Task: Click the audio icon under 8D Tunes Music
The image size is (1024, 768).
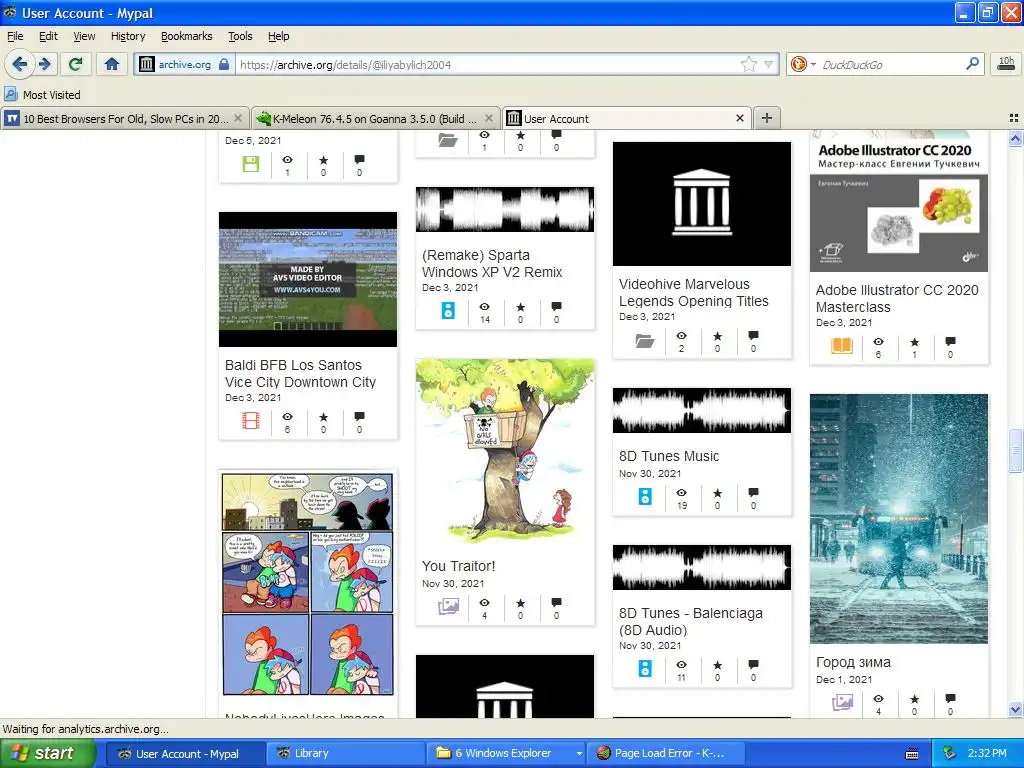Action: (x=645, y=496)
